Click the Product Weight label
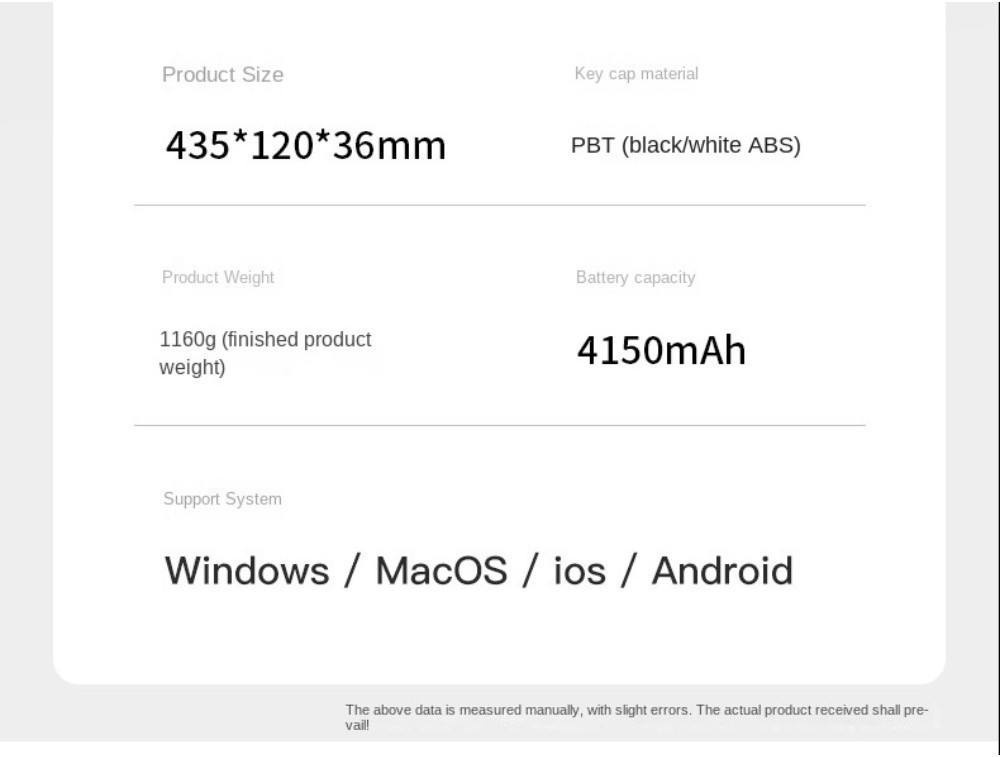Viewport: 1000px width, 757px height. tap(217, 278)
